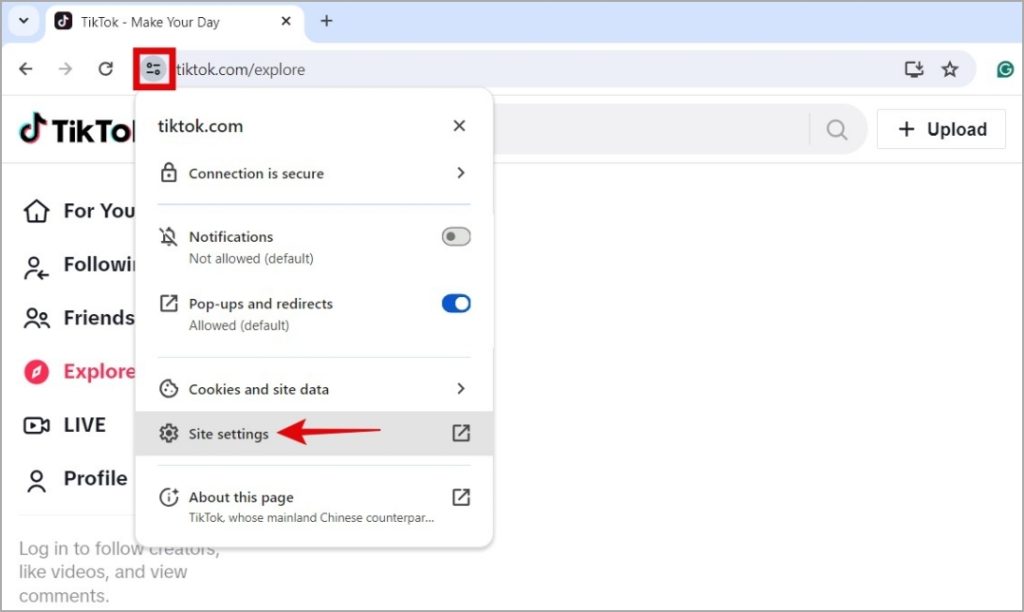Open About this page
This screenshot has width=1024, height=612.
[313, 506]
